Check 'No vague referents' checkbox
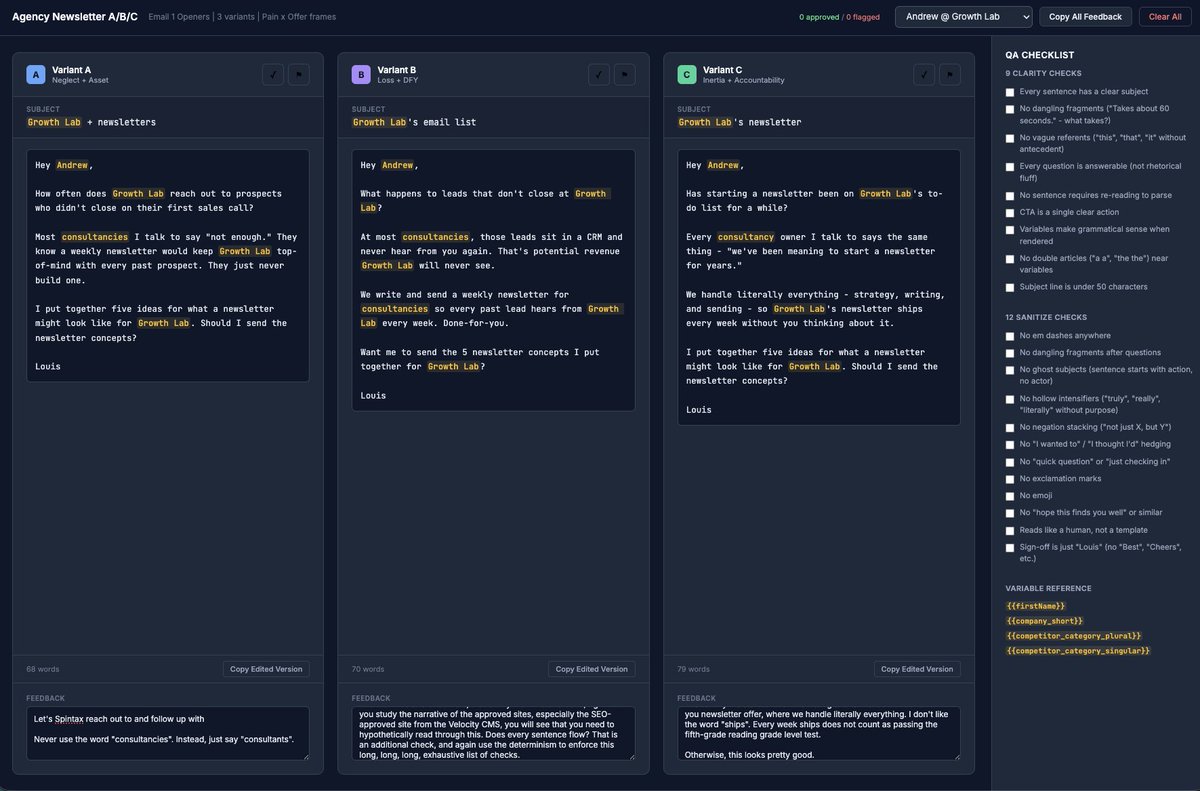Image resolution: width=1200 pixels, height=791 pixels. pos(1010,138)
